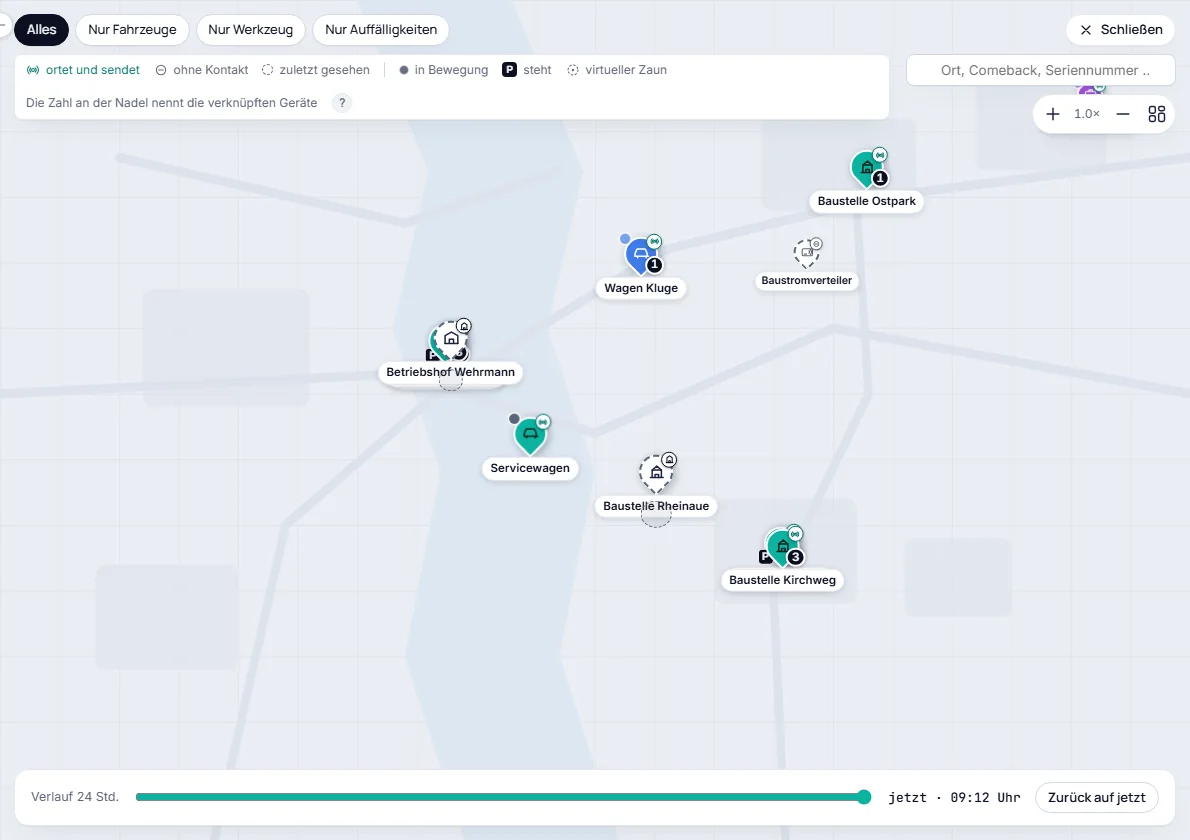Open the Baustelle Ostpark map pin

click(x=866, y=169)
